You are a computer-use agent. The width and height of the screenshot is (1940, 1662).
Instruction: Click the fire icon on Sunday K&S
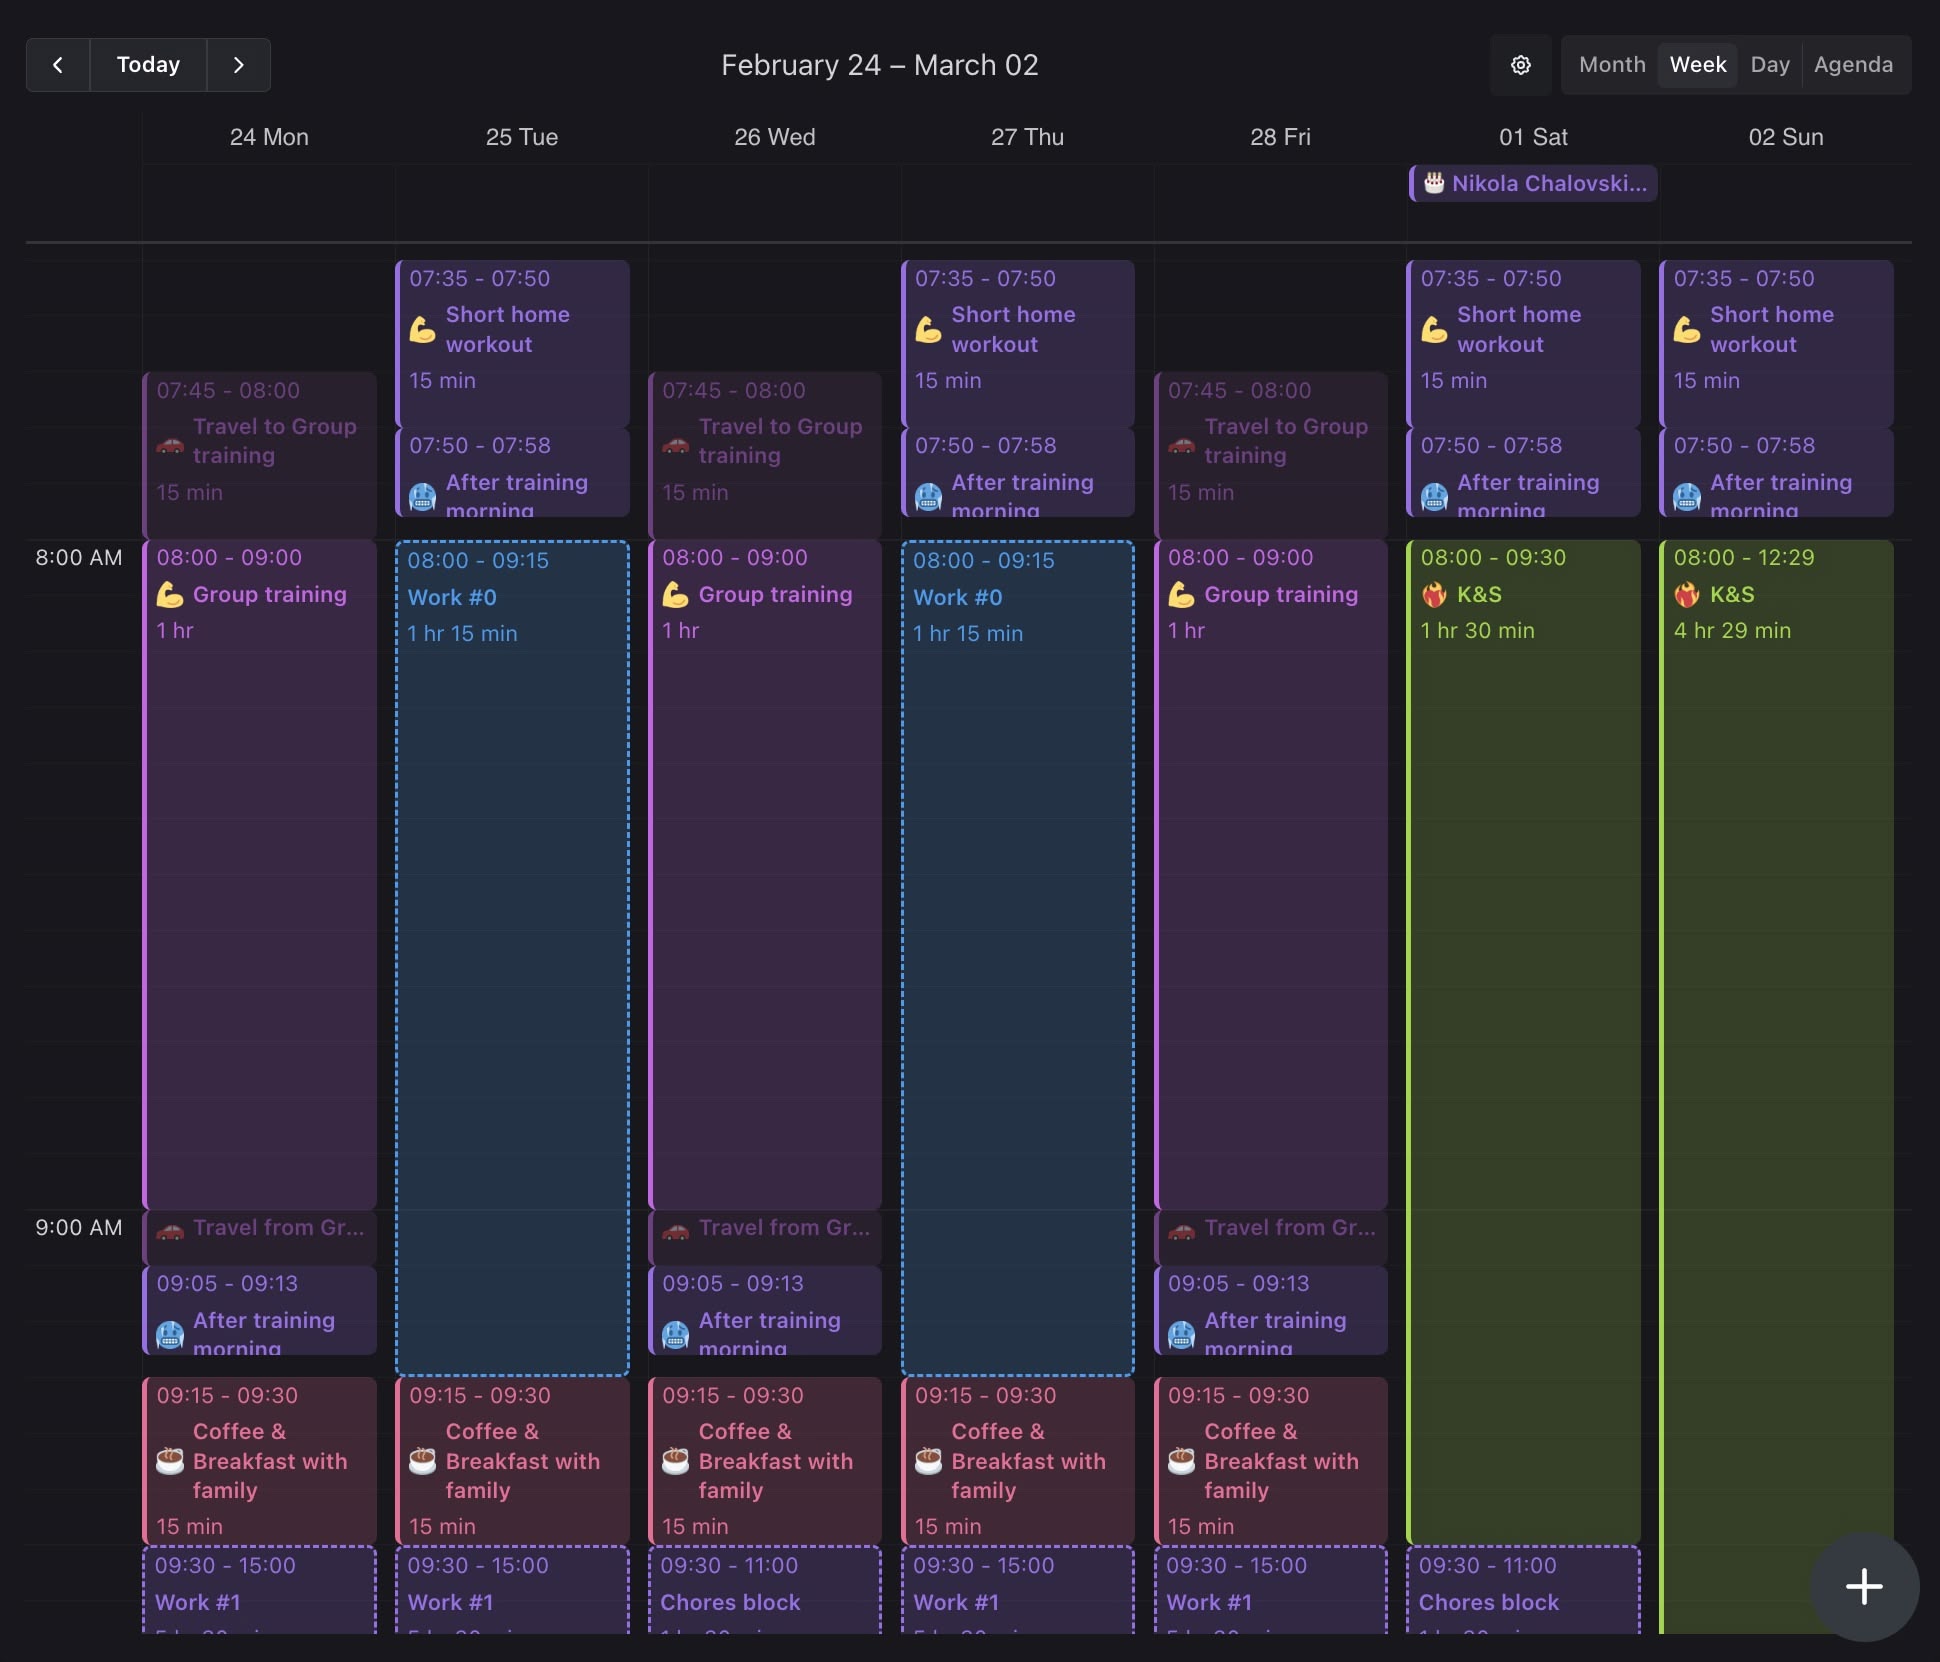click(1687, 595)
